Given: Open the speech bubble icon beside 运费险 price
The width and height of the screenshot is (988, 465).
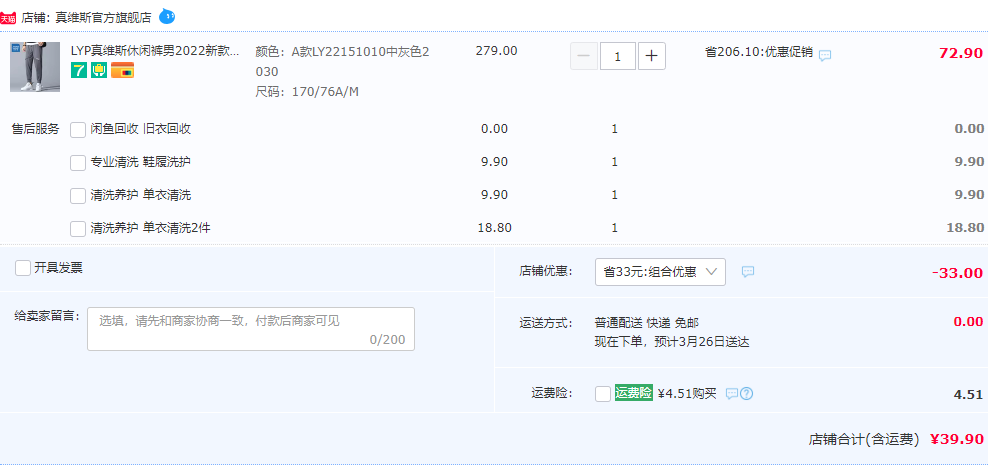Looking at the screenshot, I should 732,394.
